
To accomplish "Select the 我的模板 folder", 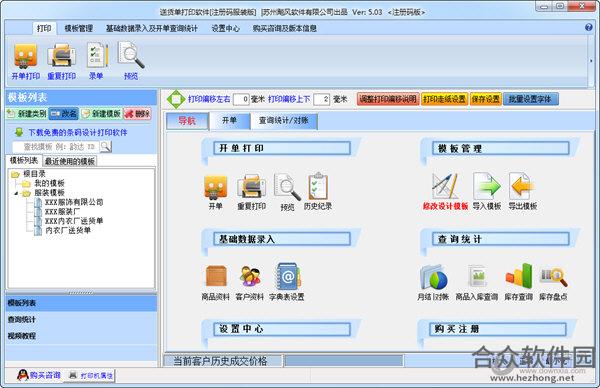I will pos(49,183).
